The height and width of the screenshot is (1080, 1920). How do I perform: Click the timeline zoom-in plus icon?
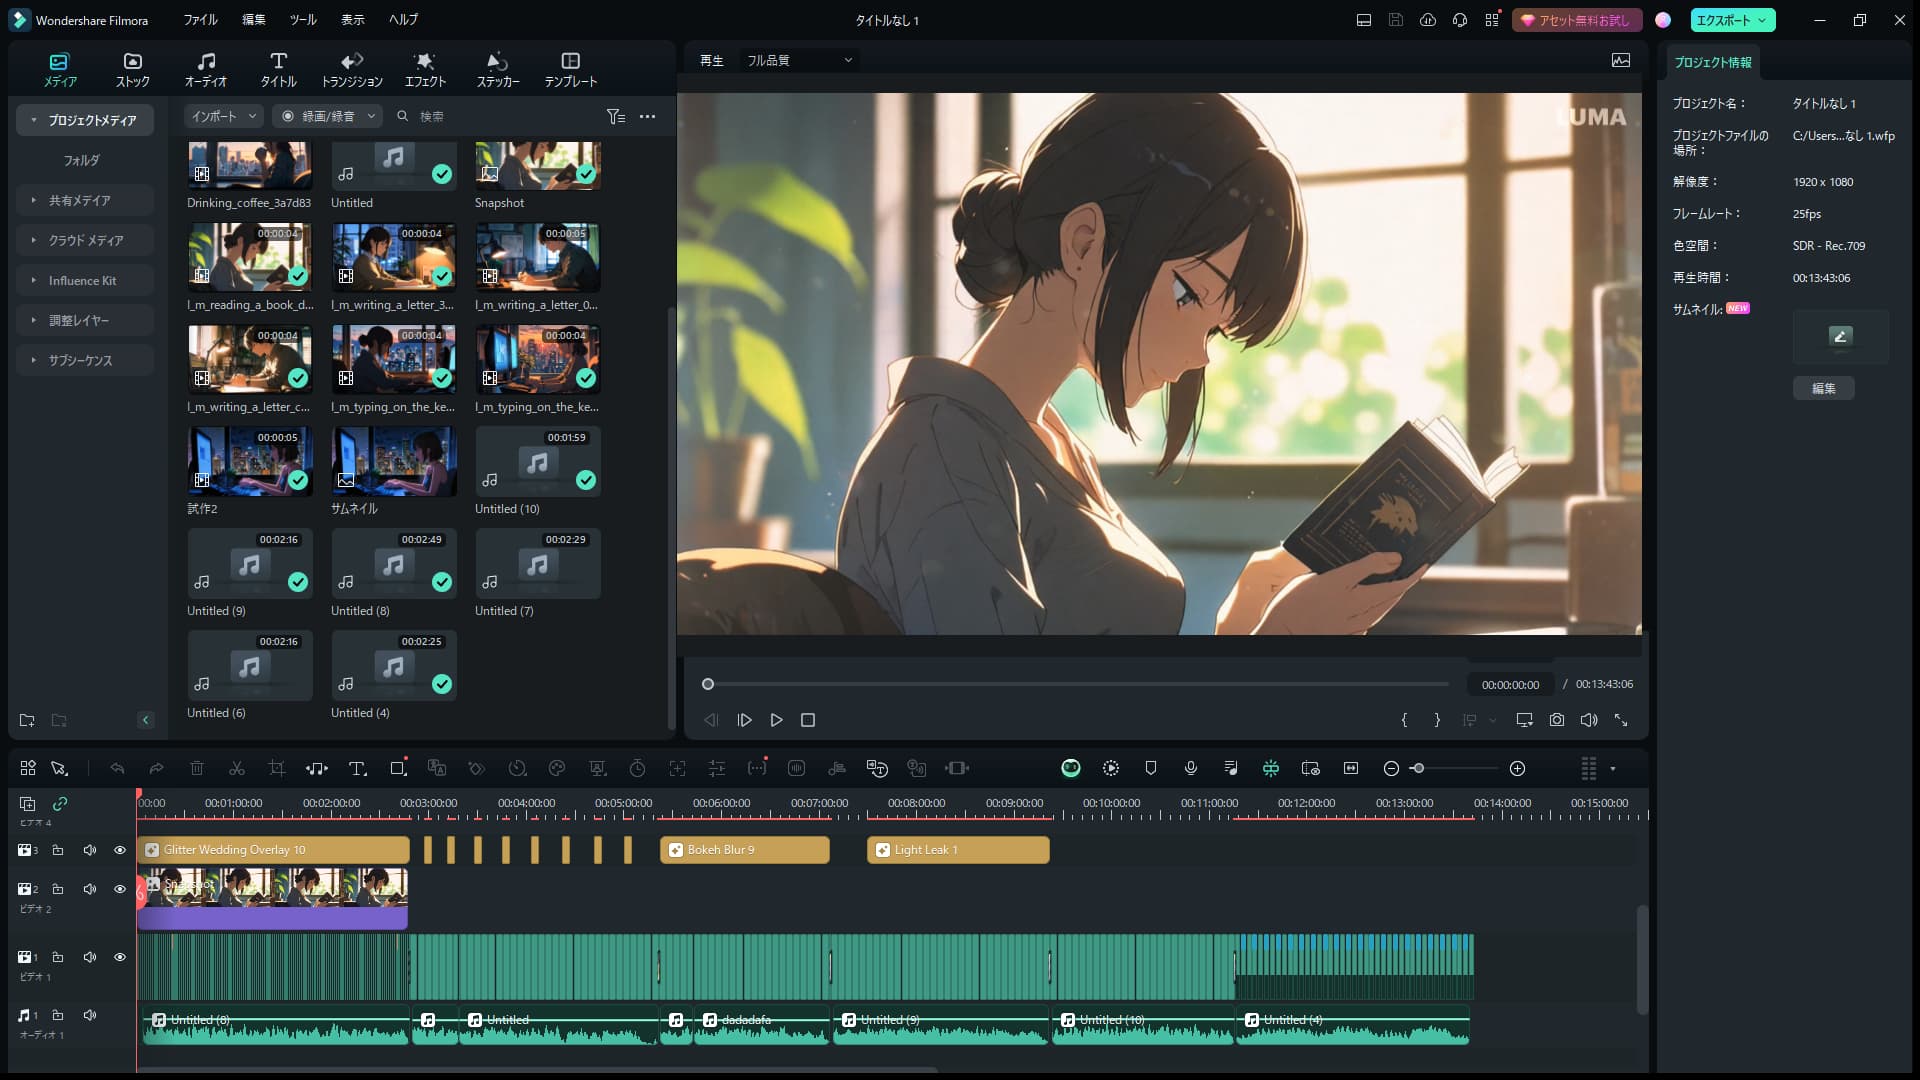(1517, 768)
